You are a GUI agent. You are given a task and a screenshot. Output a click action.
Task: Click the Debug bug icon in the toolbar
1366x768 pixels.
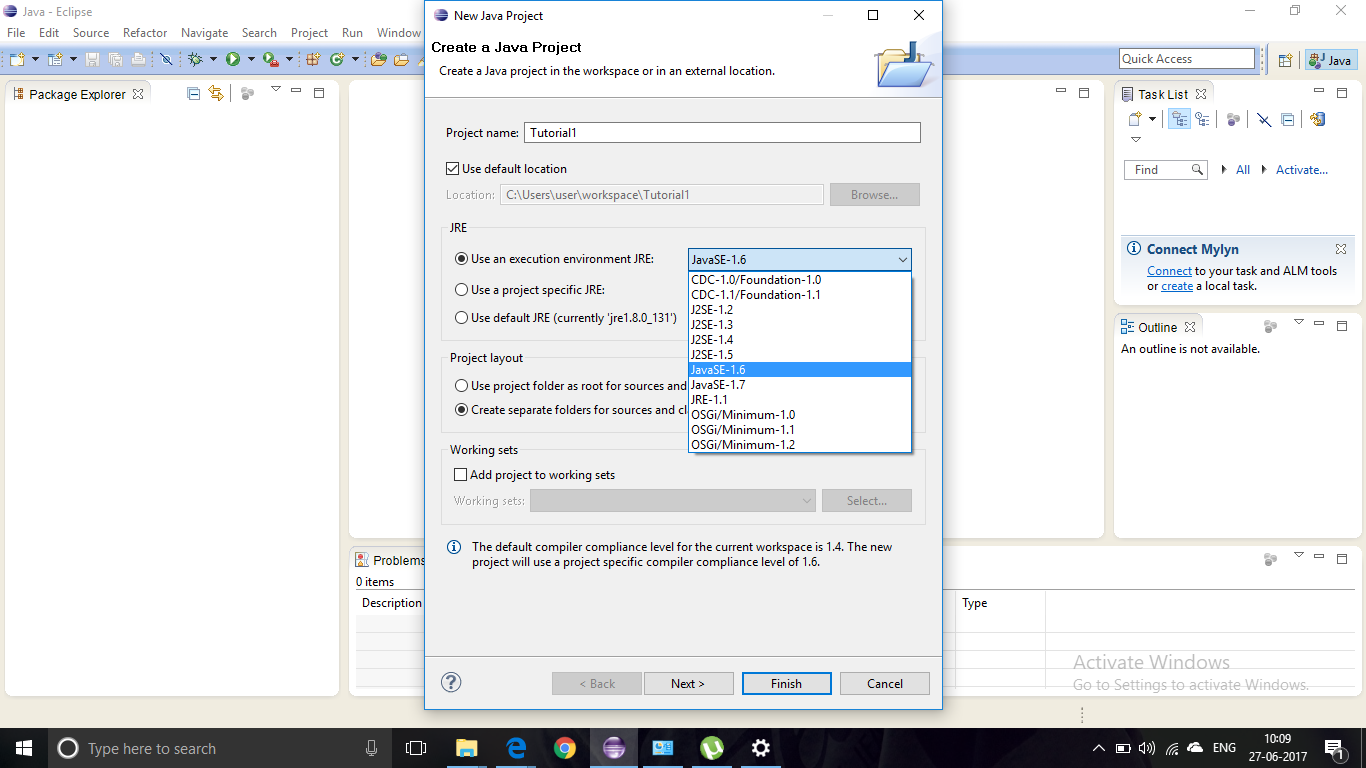click(x=195, y=59)
